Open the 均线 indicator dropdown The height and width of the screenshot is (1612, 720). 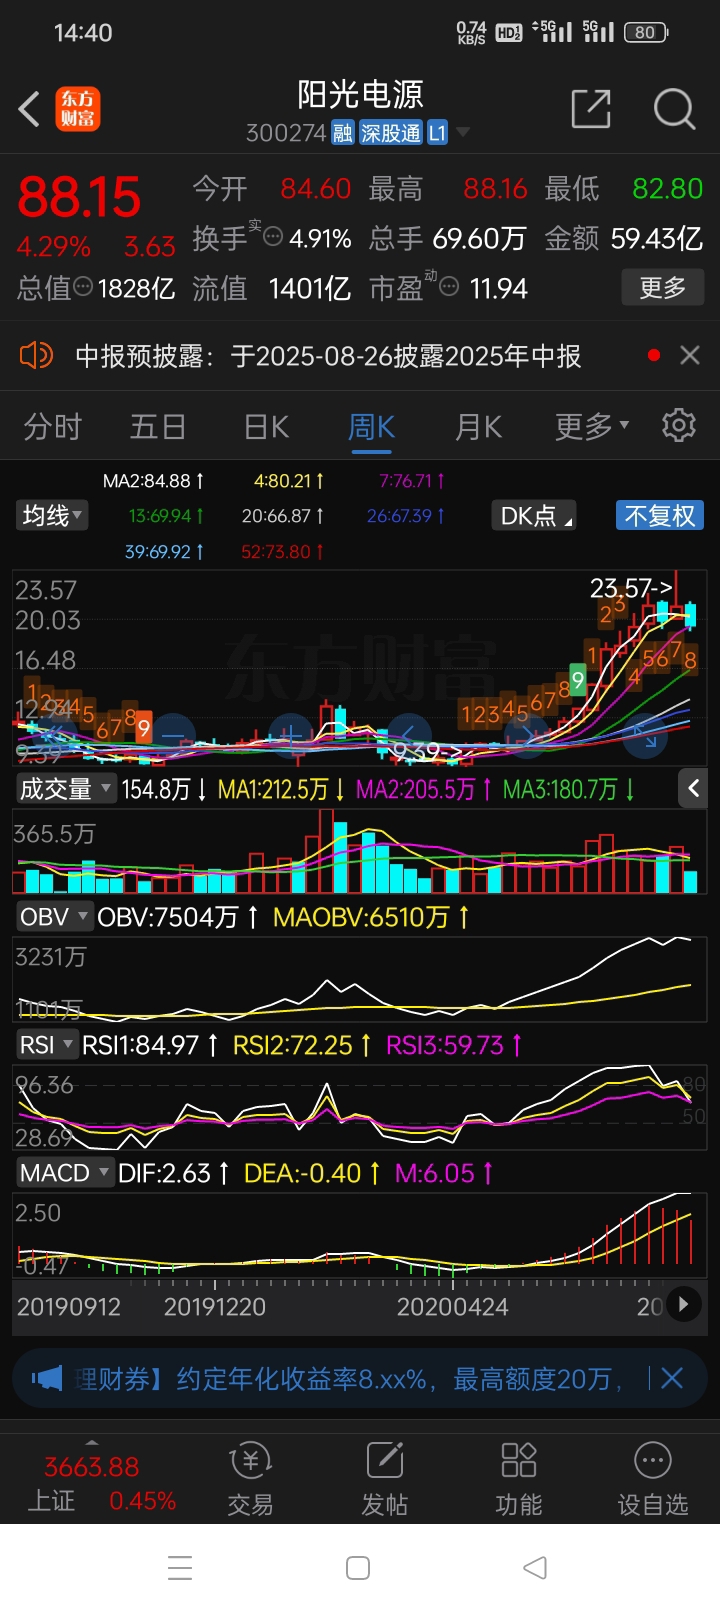[x=53, y=516]
